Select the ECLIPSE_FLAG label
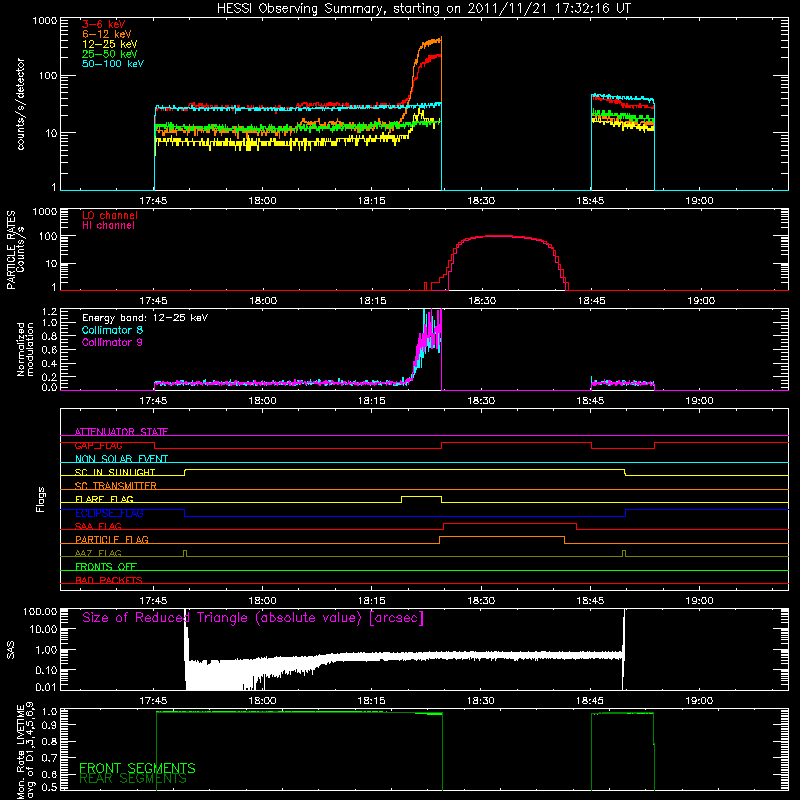 (109, 513)
